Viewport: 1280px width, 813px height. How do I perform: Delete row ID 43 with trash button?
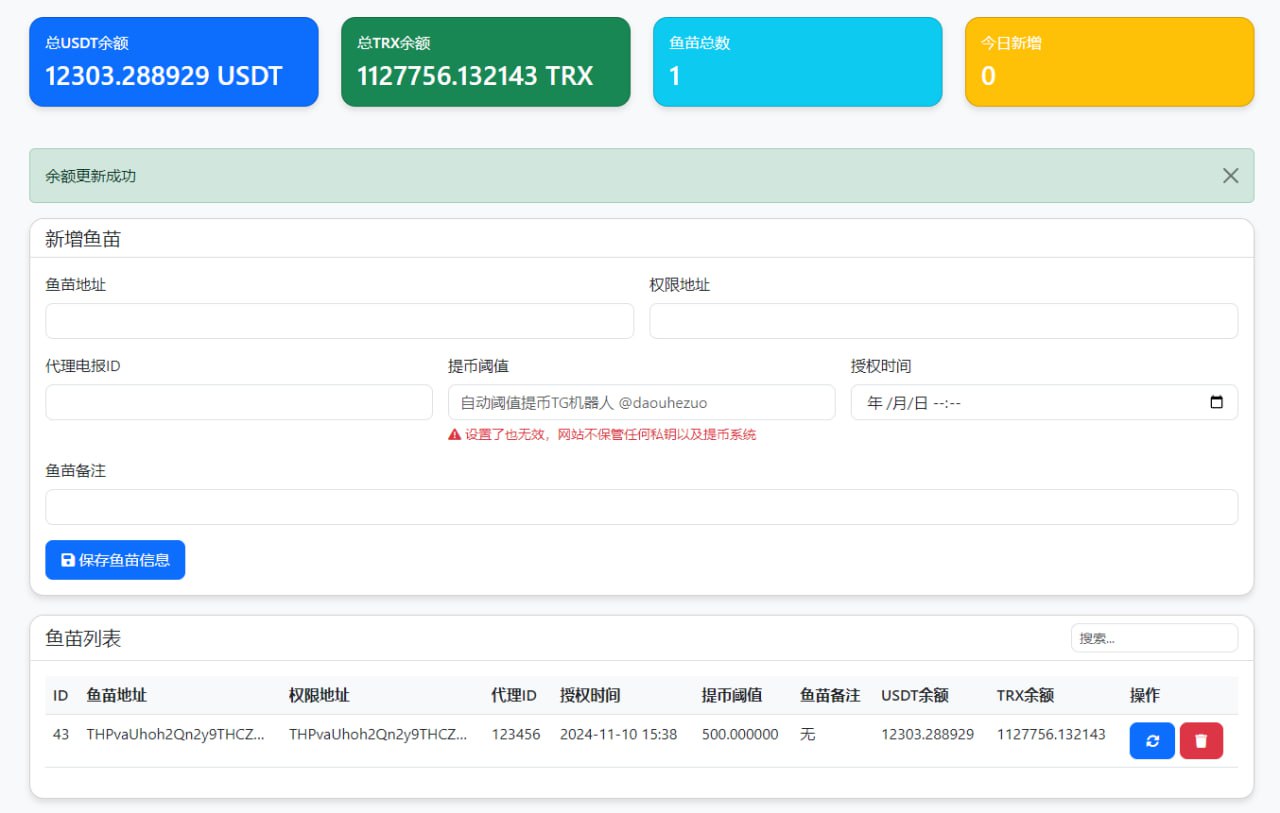(x=1201, y=741)
